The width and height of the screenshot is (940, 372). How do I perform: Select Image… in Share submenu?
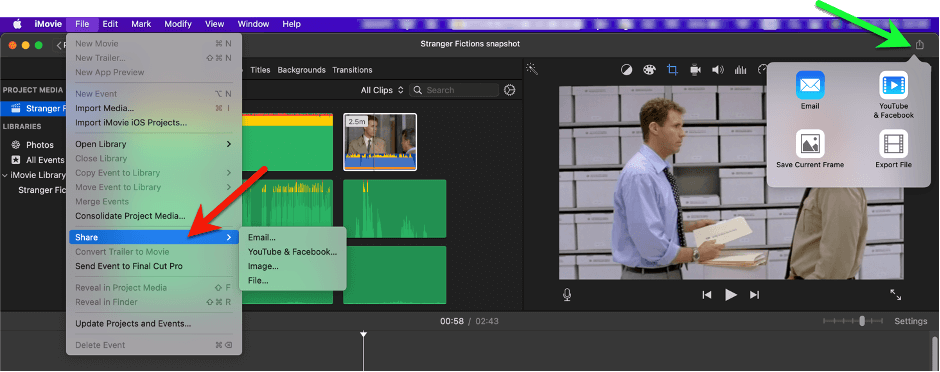[293, 266]
